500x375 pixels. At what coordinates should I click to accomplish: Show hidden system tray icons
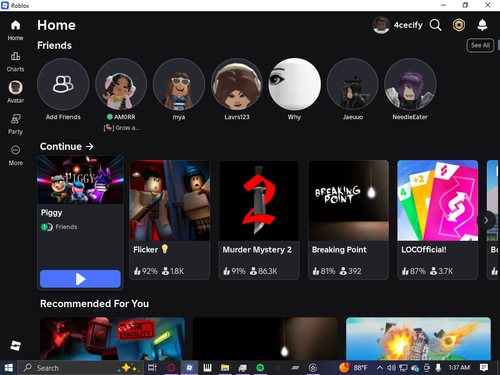(380, 368)
